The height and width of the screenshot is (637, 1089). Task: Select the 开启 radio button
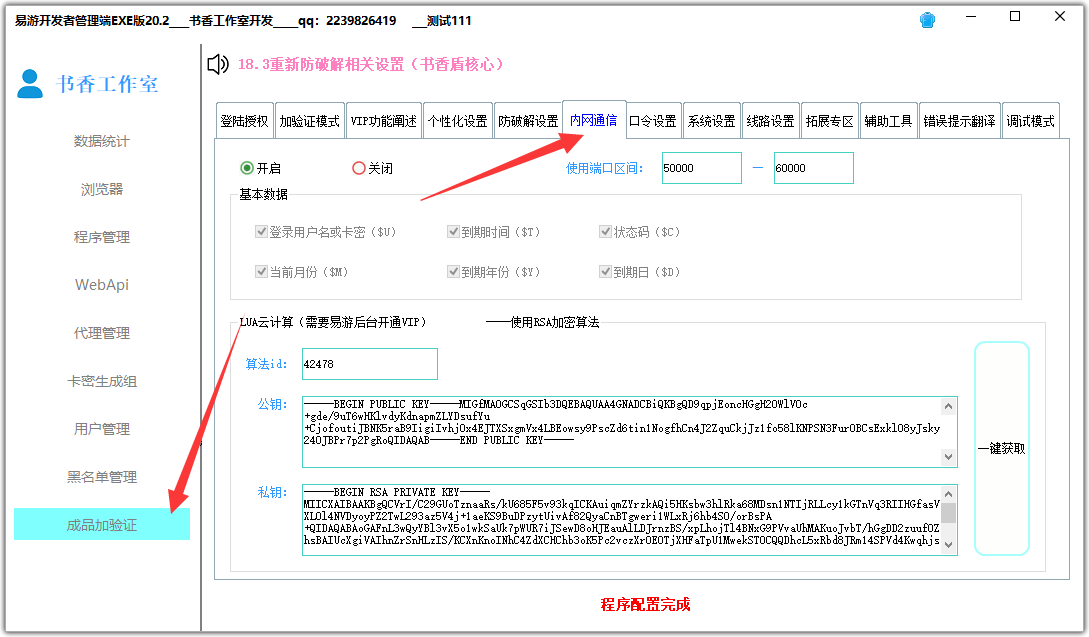click(x=247, y=167)
